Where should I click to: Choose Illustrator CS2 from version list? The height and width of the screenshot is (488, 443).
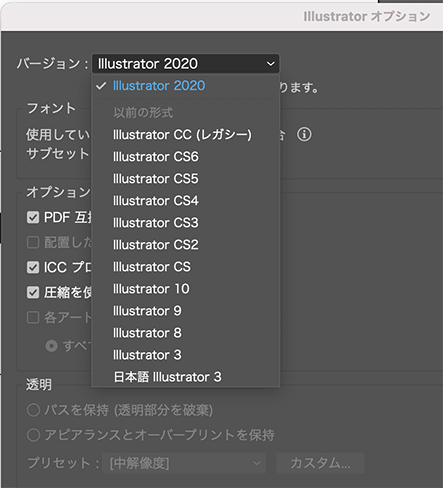point(186,245)
